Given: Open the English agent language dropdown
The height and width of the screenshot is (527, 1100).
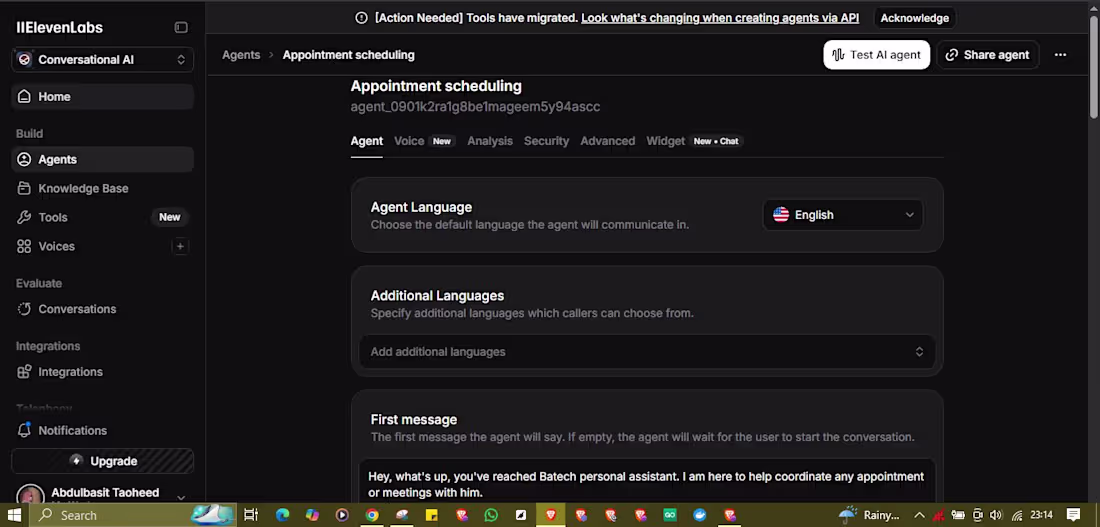Looking at the screenshot, I should tap(843, 215).
